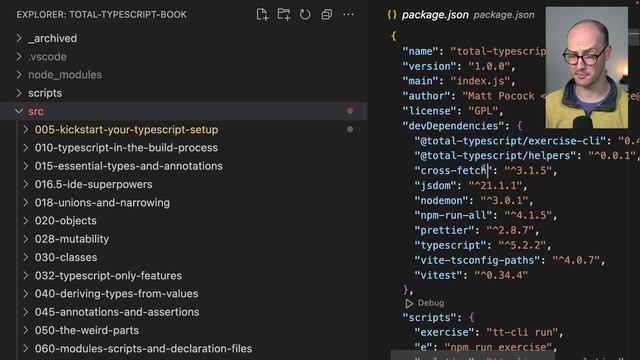Image resolution: width=640 pixels, height=360 pixels.
Task: Click the presenter webcam overlay
Action: [587, 67]
